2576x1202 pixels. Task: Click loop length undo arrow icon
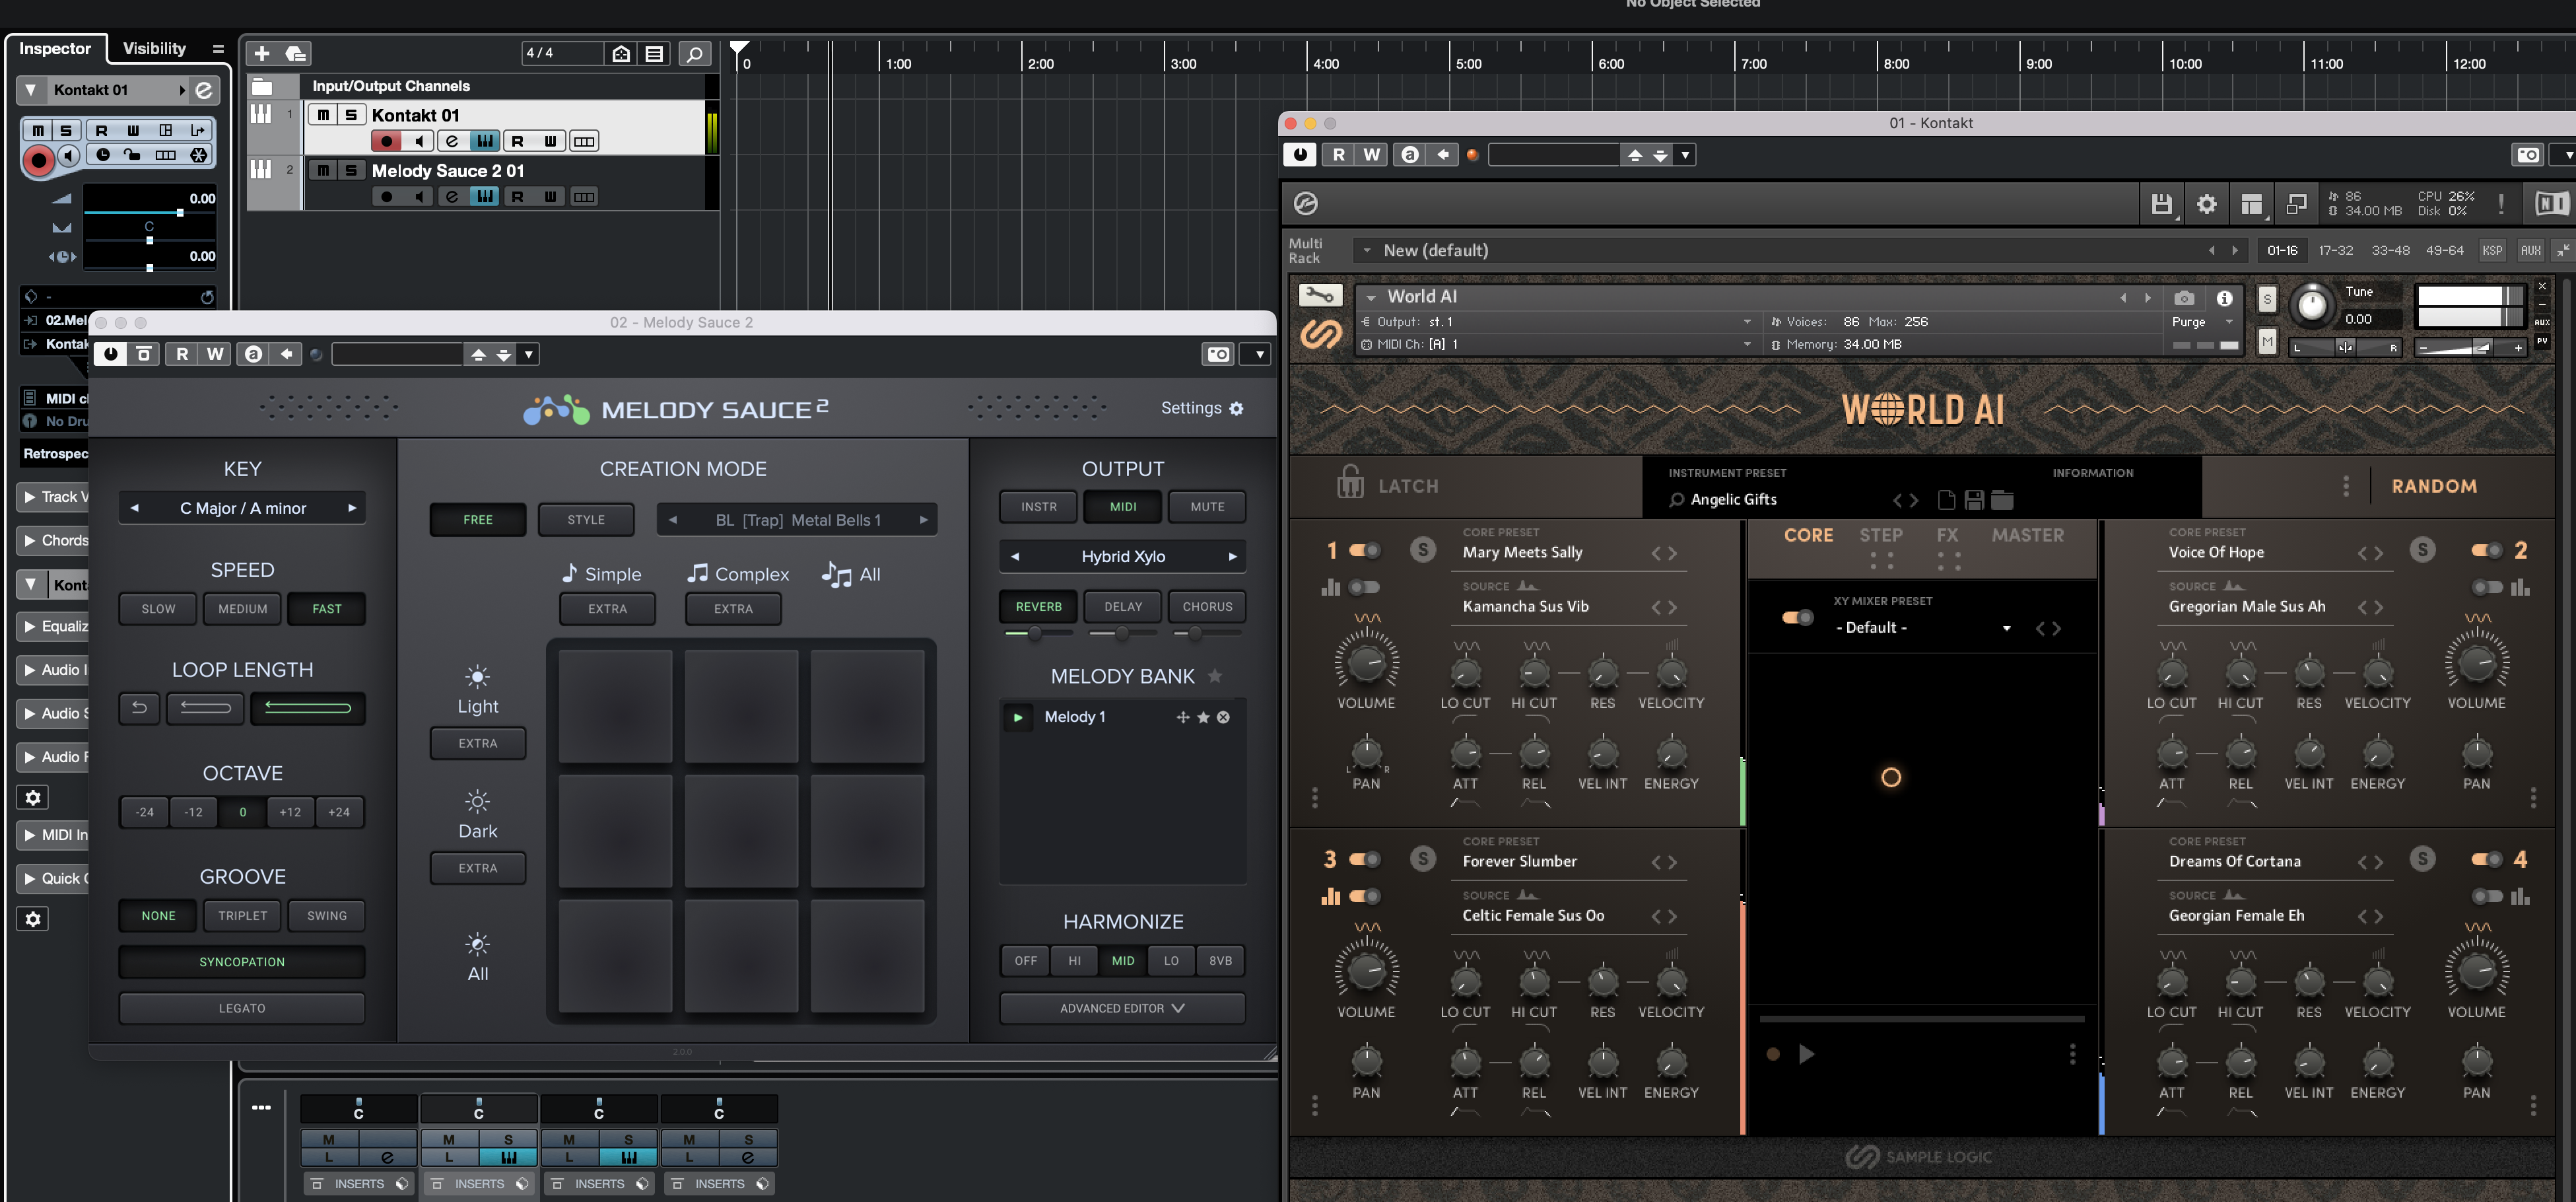[140, 708]
